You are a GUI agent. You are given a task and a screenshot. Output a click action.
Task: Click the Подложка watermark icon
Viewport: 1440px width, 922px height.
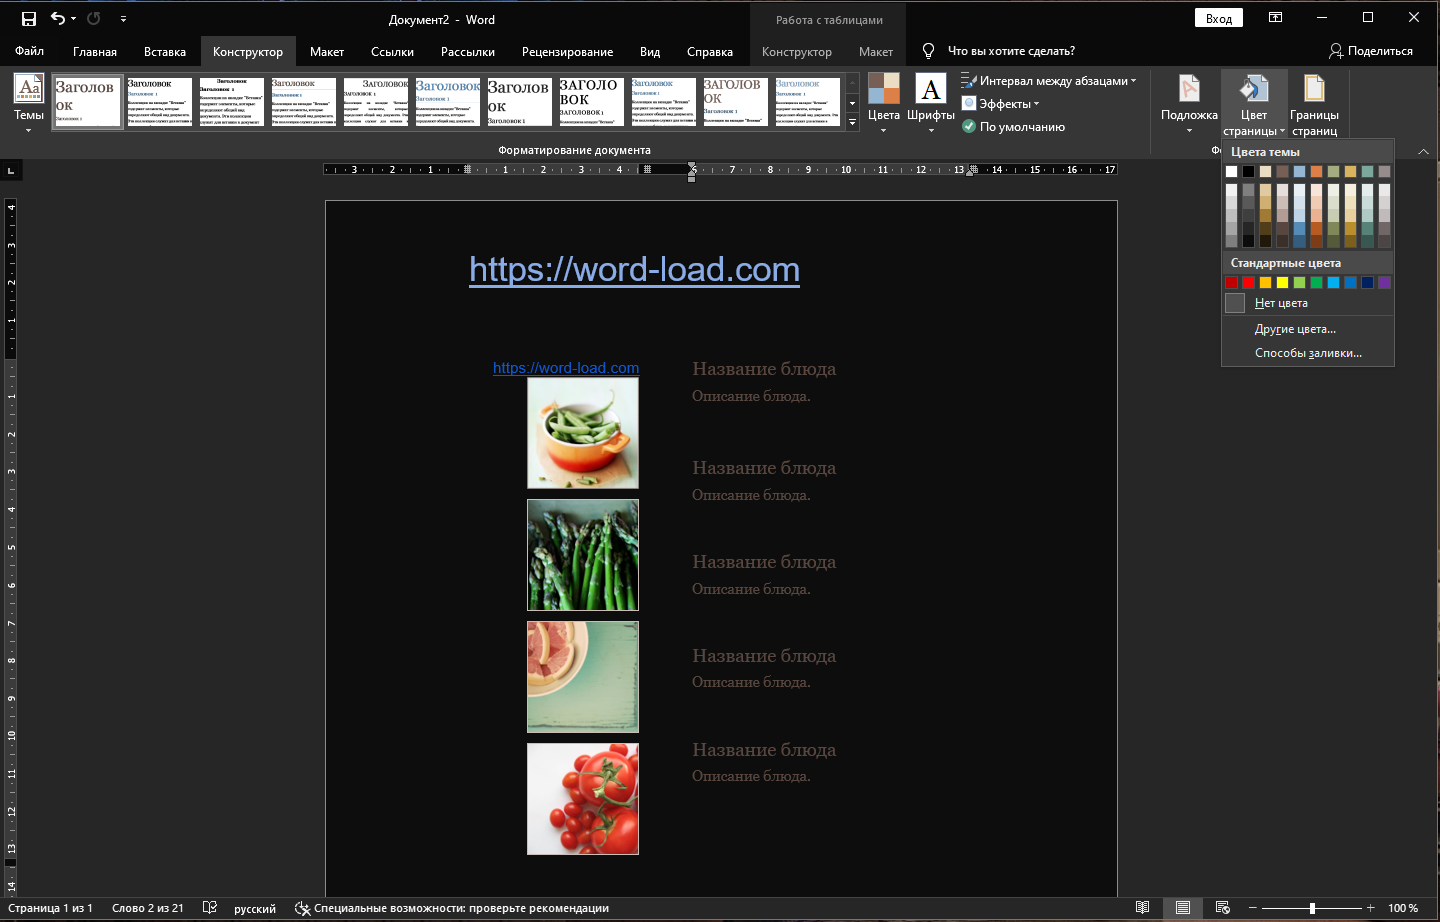point(1189,90)
